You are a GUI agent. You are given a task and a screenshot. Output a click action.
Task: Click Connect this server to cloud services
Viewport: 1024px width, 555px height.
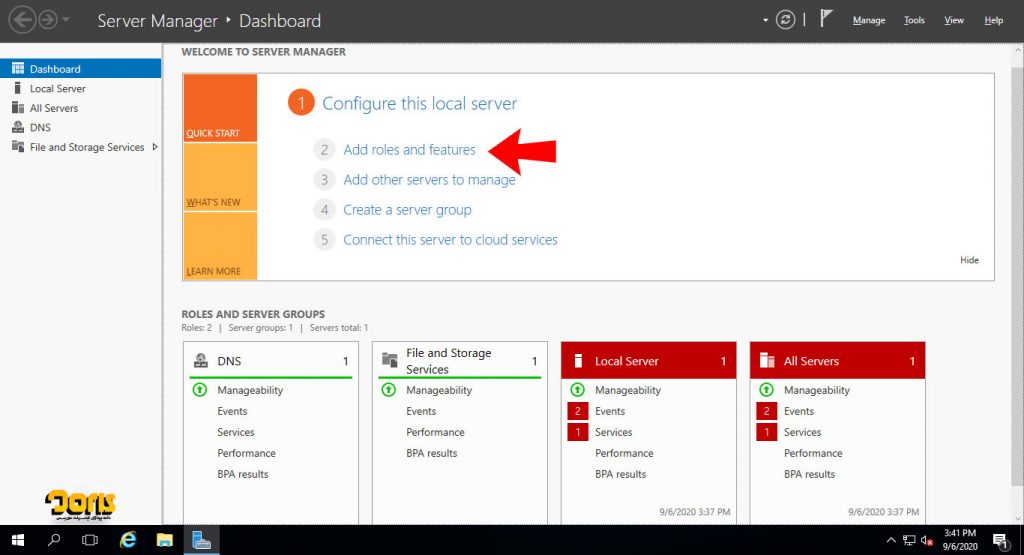click(450, 240)
